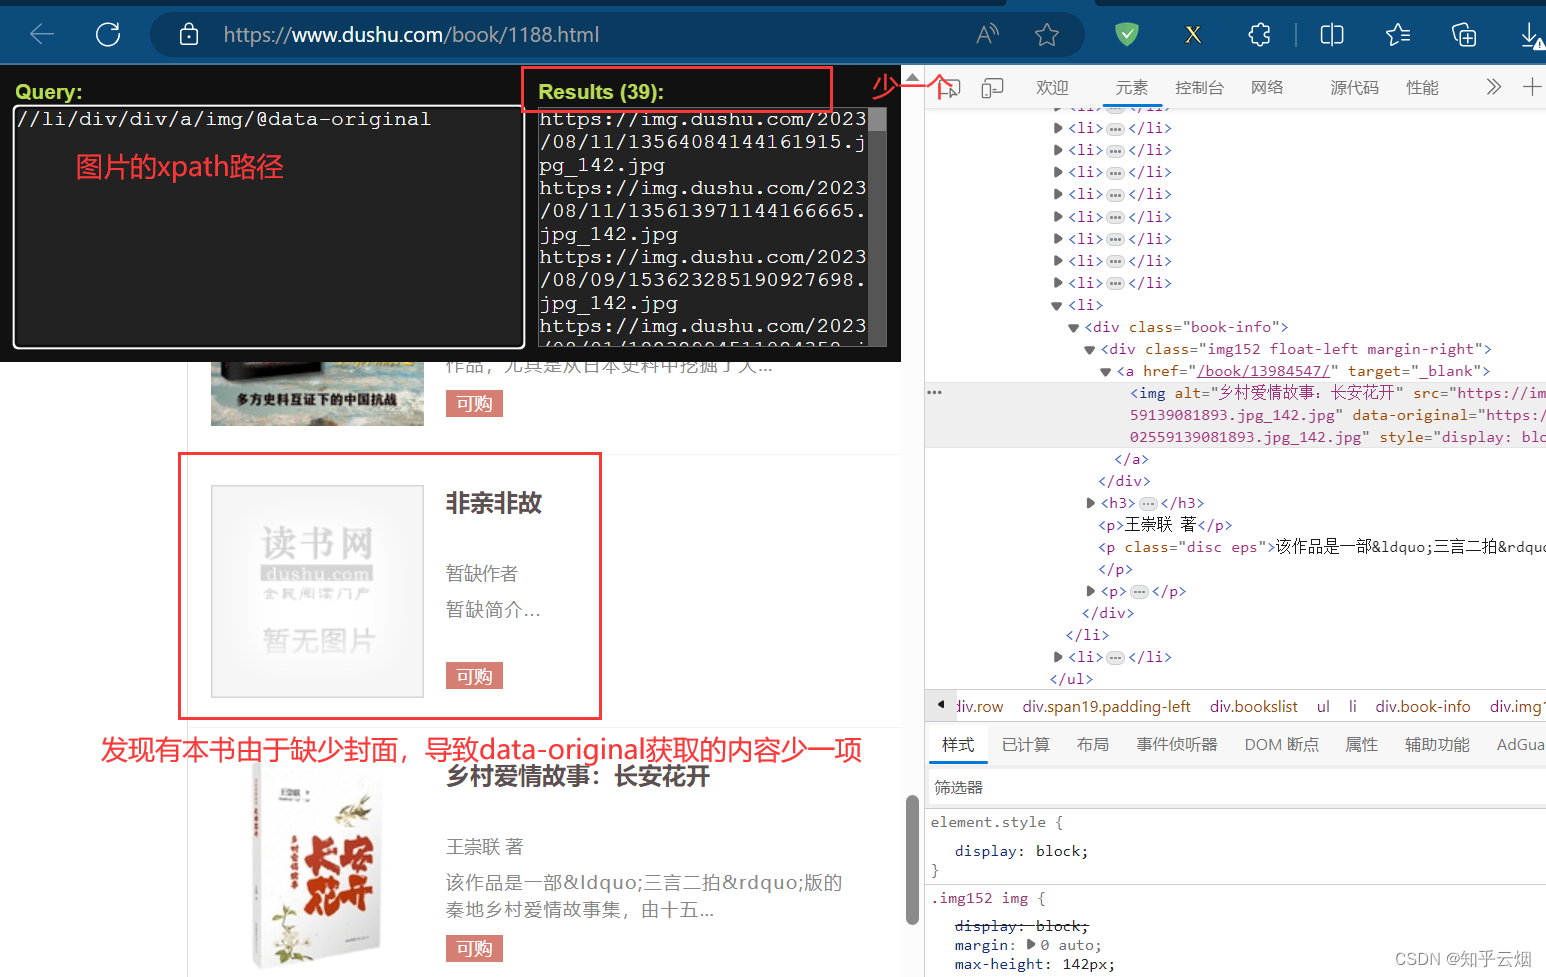The height and width of the screenshot is (977, 1546).
Task: Click the page vertical scrollbar thumb
Action: point(912,860)
